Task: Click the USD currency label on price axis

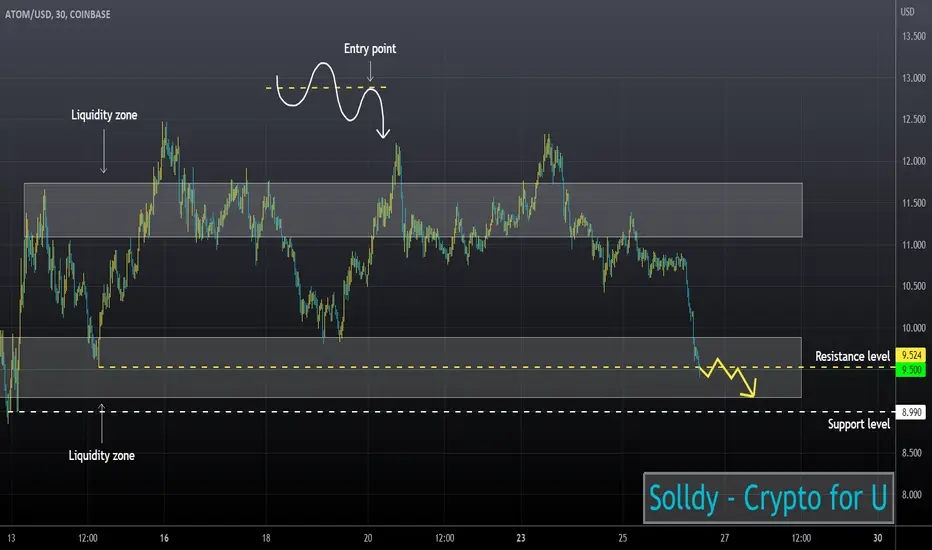Action: click(x=907, y=12)
